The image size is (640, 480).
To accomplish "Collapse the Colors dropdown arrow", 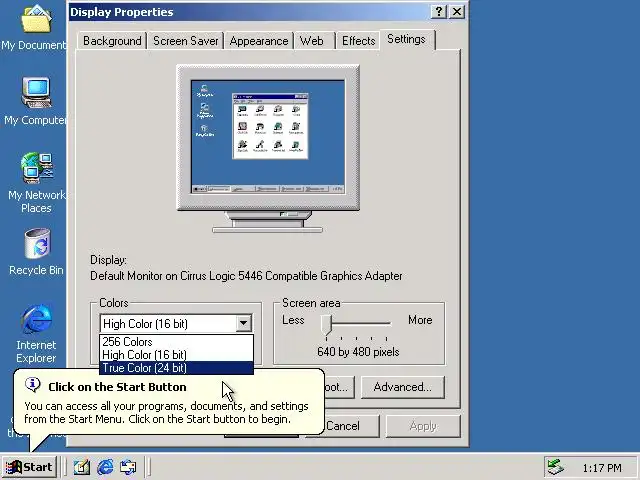I will tap(243, 323).
